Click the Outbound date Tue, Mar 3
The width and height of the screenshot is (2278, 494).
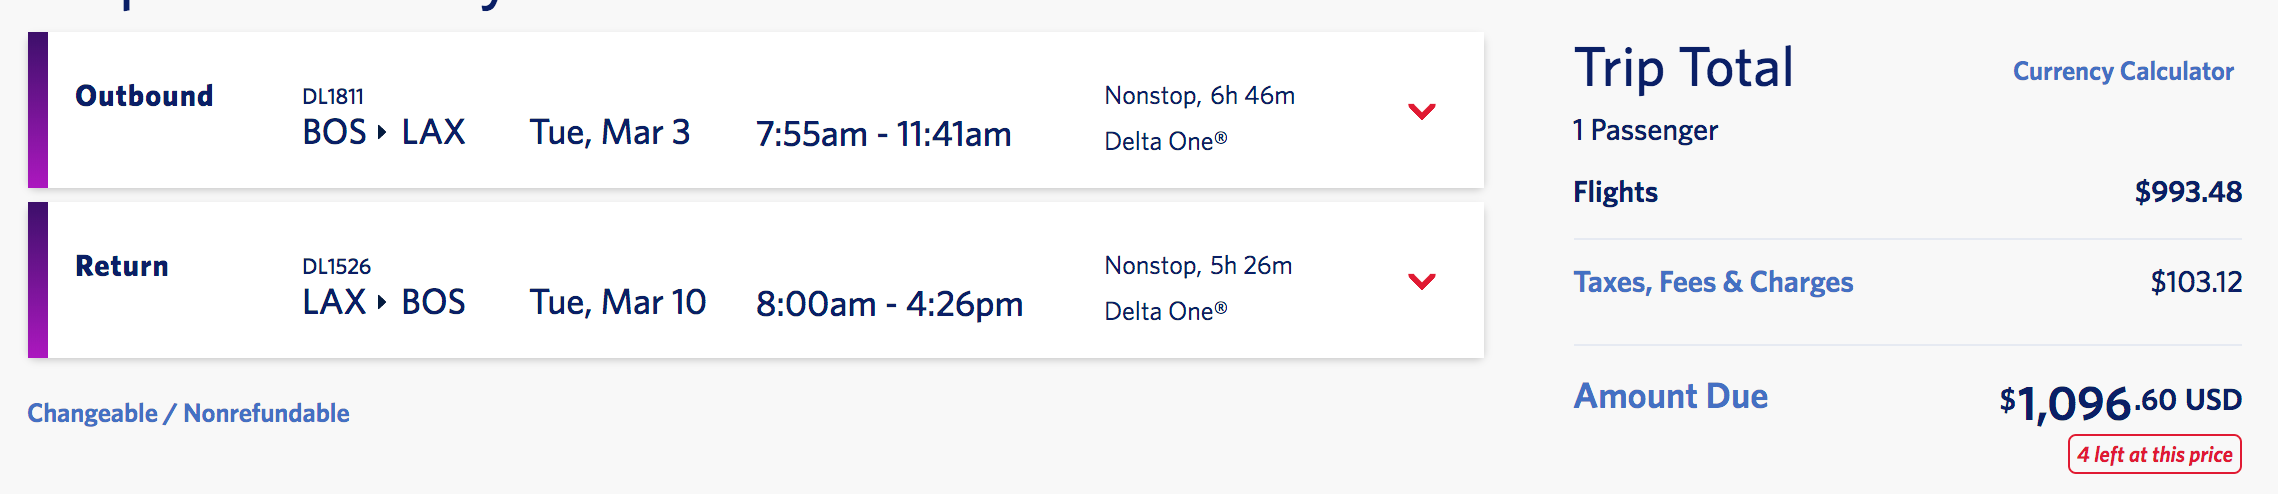coord(610,133)
